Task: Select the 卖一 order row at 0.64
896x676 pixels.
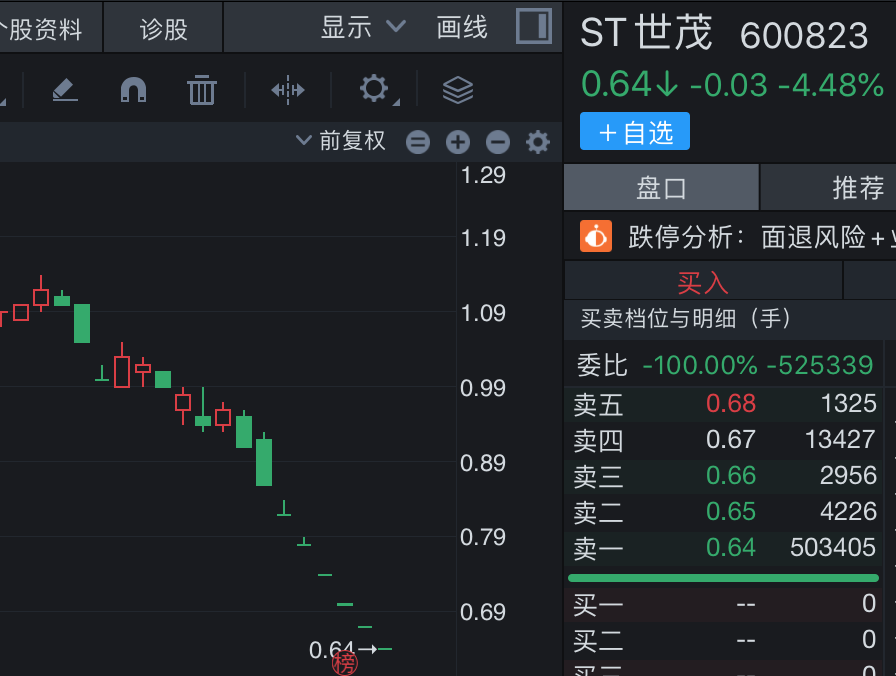Action: click(x=725, y=547)
